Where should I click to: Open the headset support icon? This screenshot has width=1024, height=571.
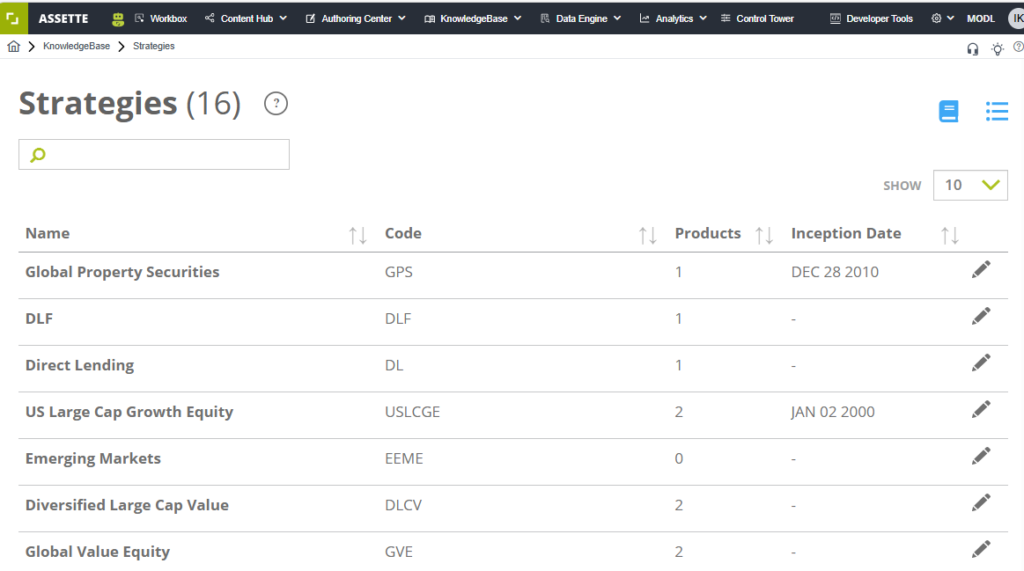(973, 49)
